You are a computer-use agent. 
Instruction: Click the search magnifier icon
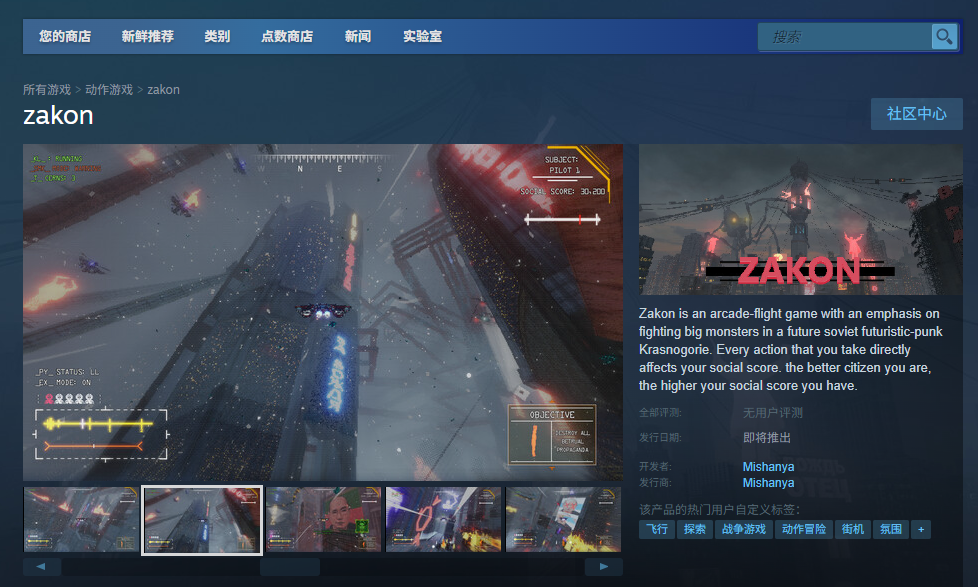[944, 36]
